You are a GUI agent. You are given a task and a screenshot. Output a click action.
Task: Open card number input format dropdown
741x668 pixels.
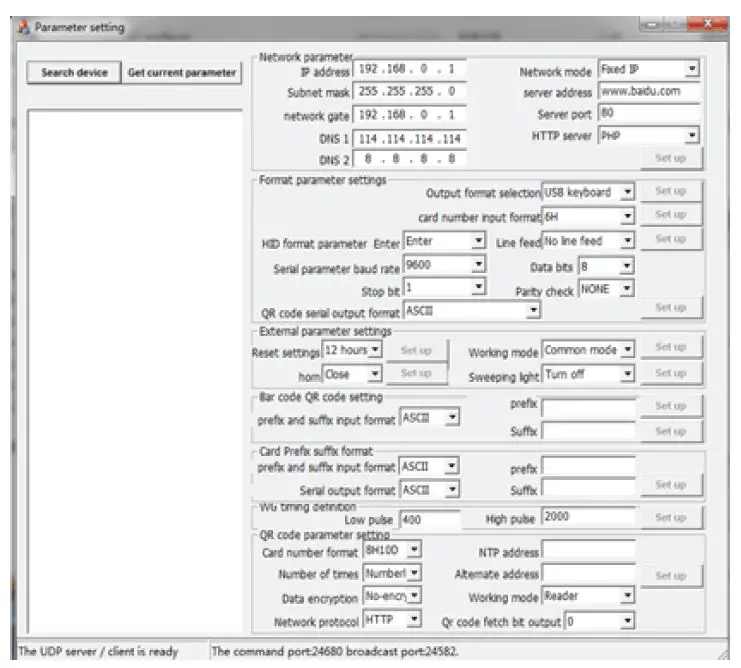[x=627, y=217]
